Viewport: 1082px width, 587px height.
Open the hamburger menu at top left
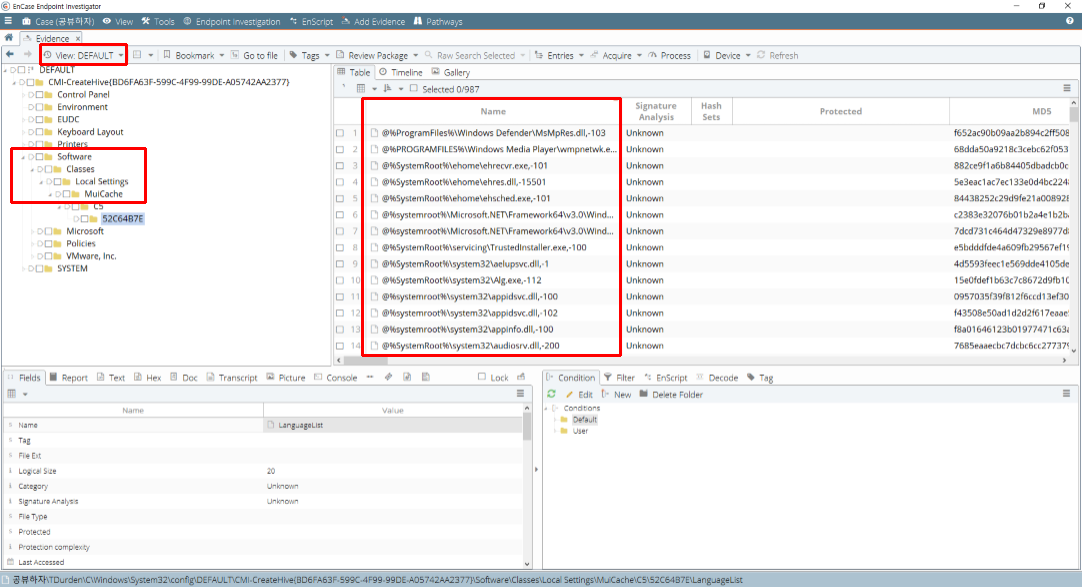(7, 21)
